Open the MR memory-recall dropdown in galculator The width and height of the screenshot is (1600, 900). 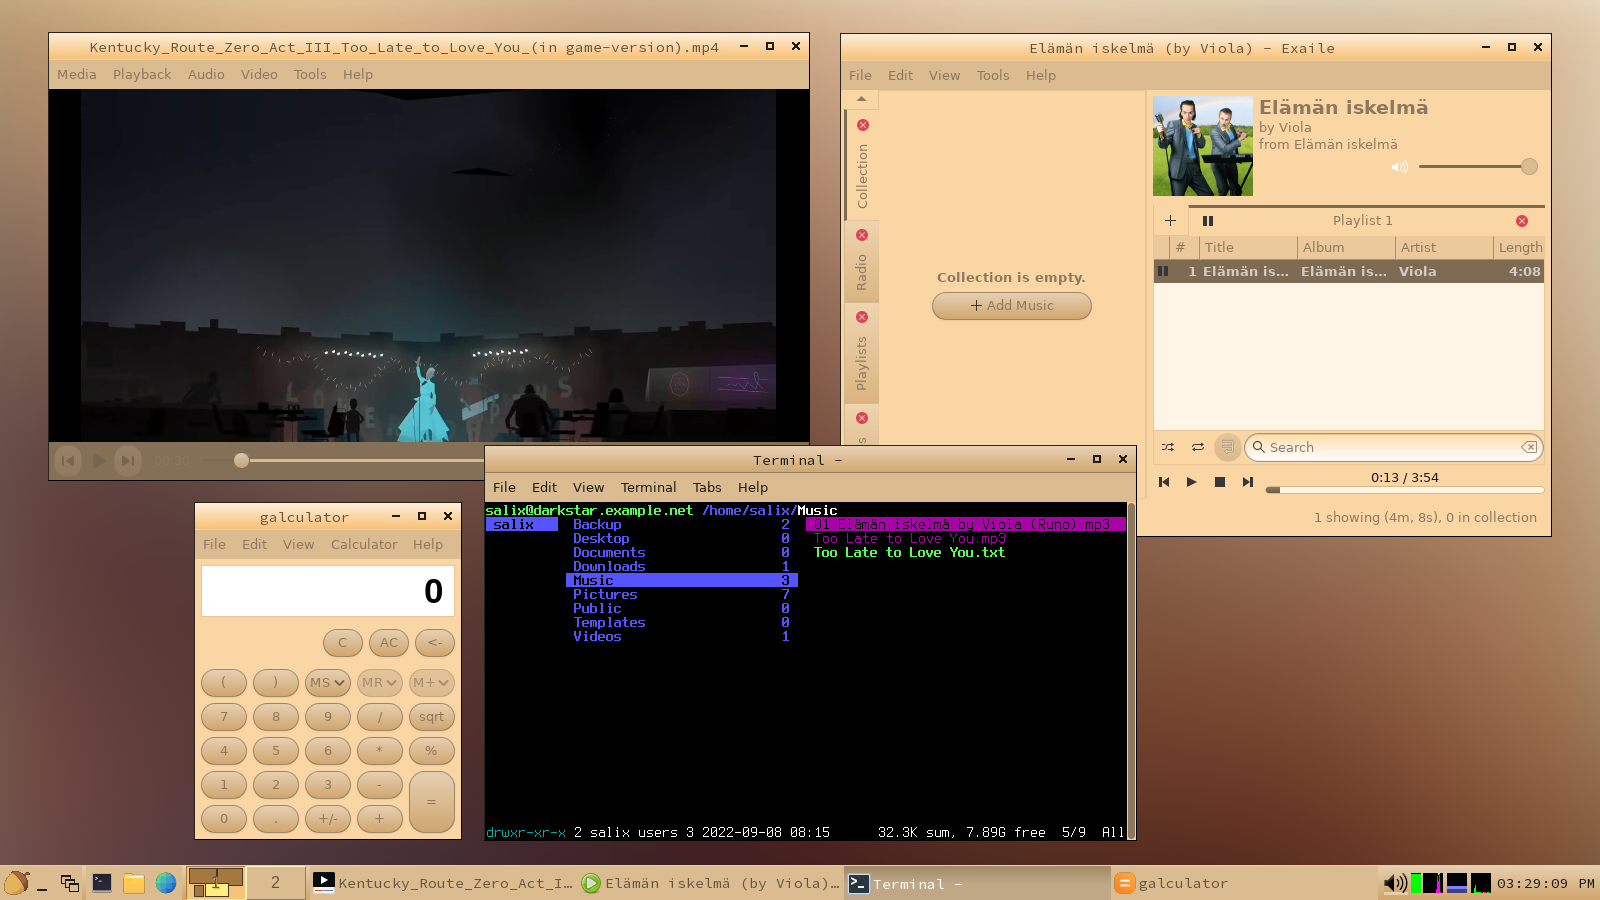[x=380, y=683]
